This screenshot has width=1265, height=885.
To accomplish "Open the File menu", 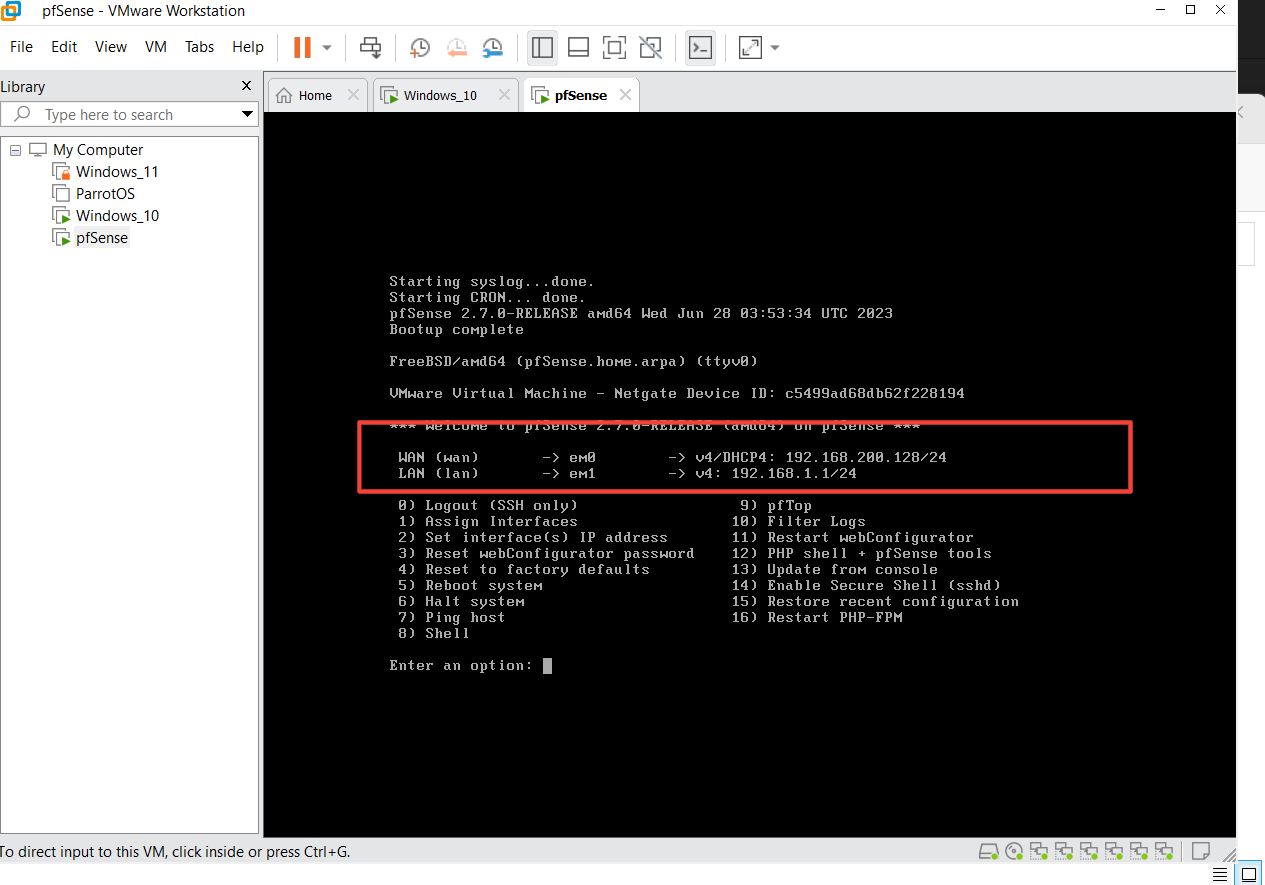I will (21, 47).
